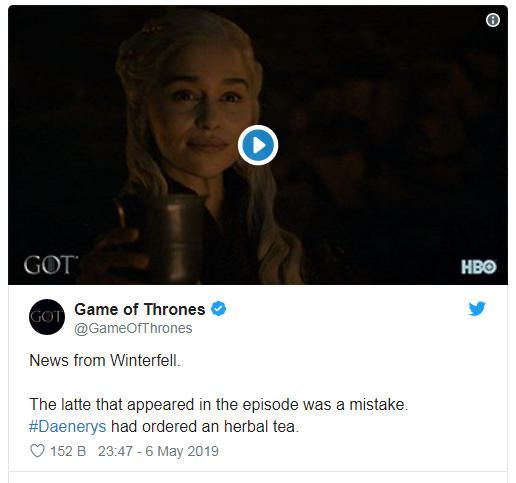Click the latte mistake sentence text

point(219,405)
